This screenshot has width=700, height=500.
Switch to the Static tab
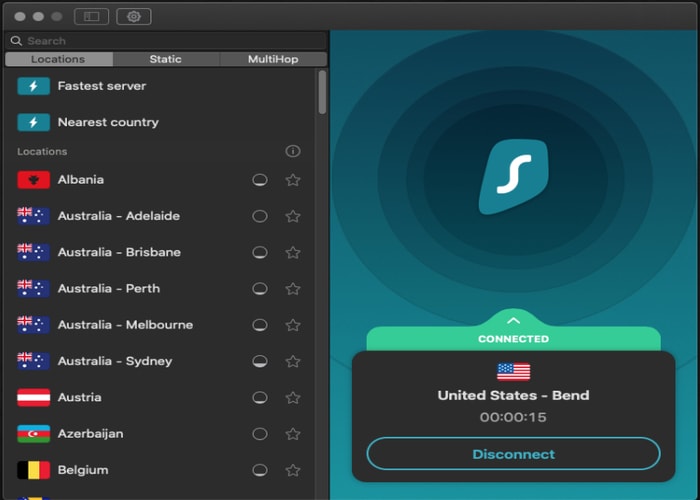166,59
